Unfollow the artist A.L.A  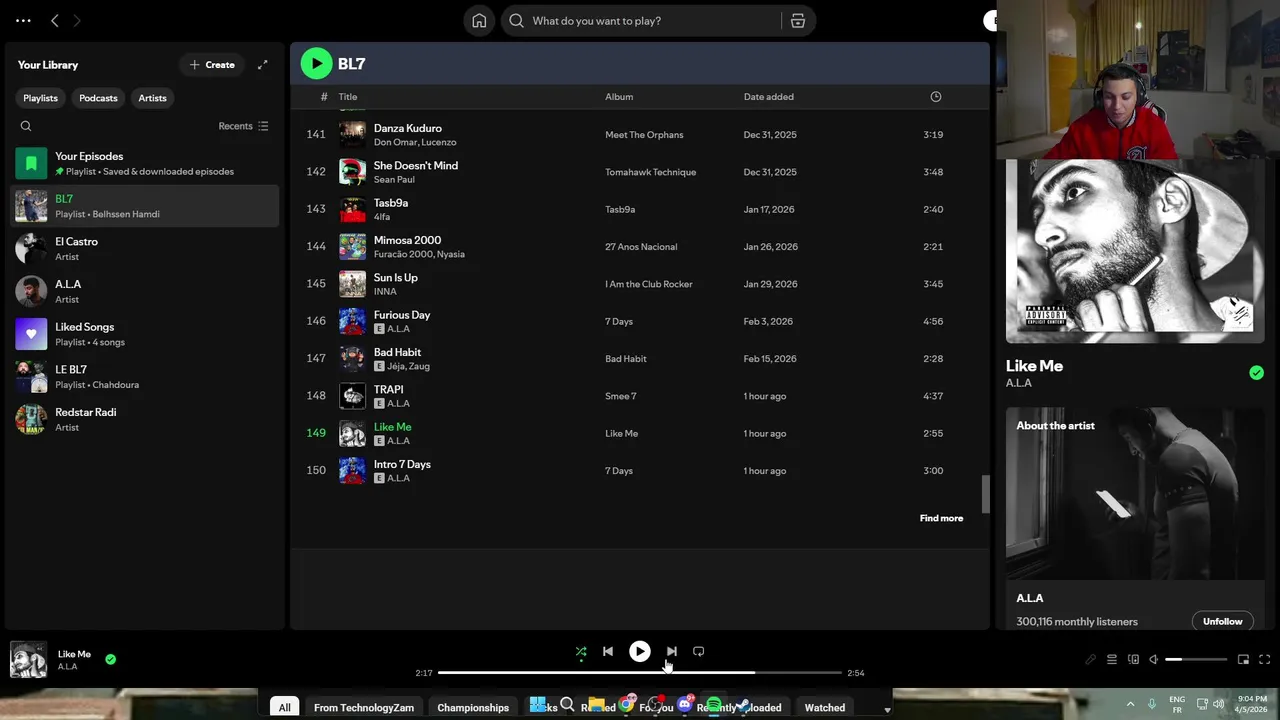1222,621
